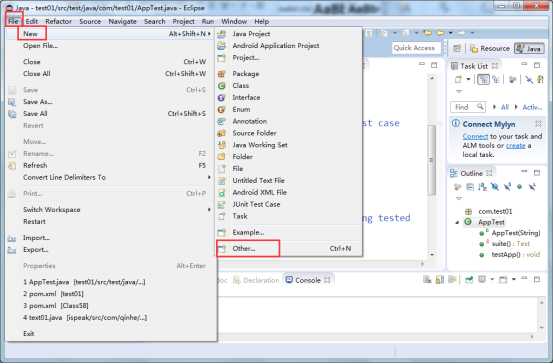Select New in the File menu
Screen dimensions: 553x364
[x=111, y=34]
